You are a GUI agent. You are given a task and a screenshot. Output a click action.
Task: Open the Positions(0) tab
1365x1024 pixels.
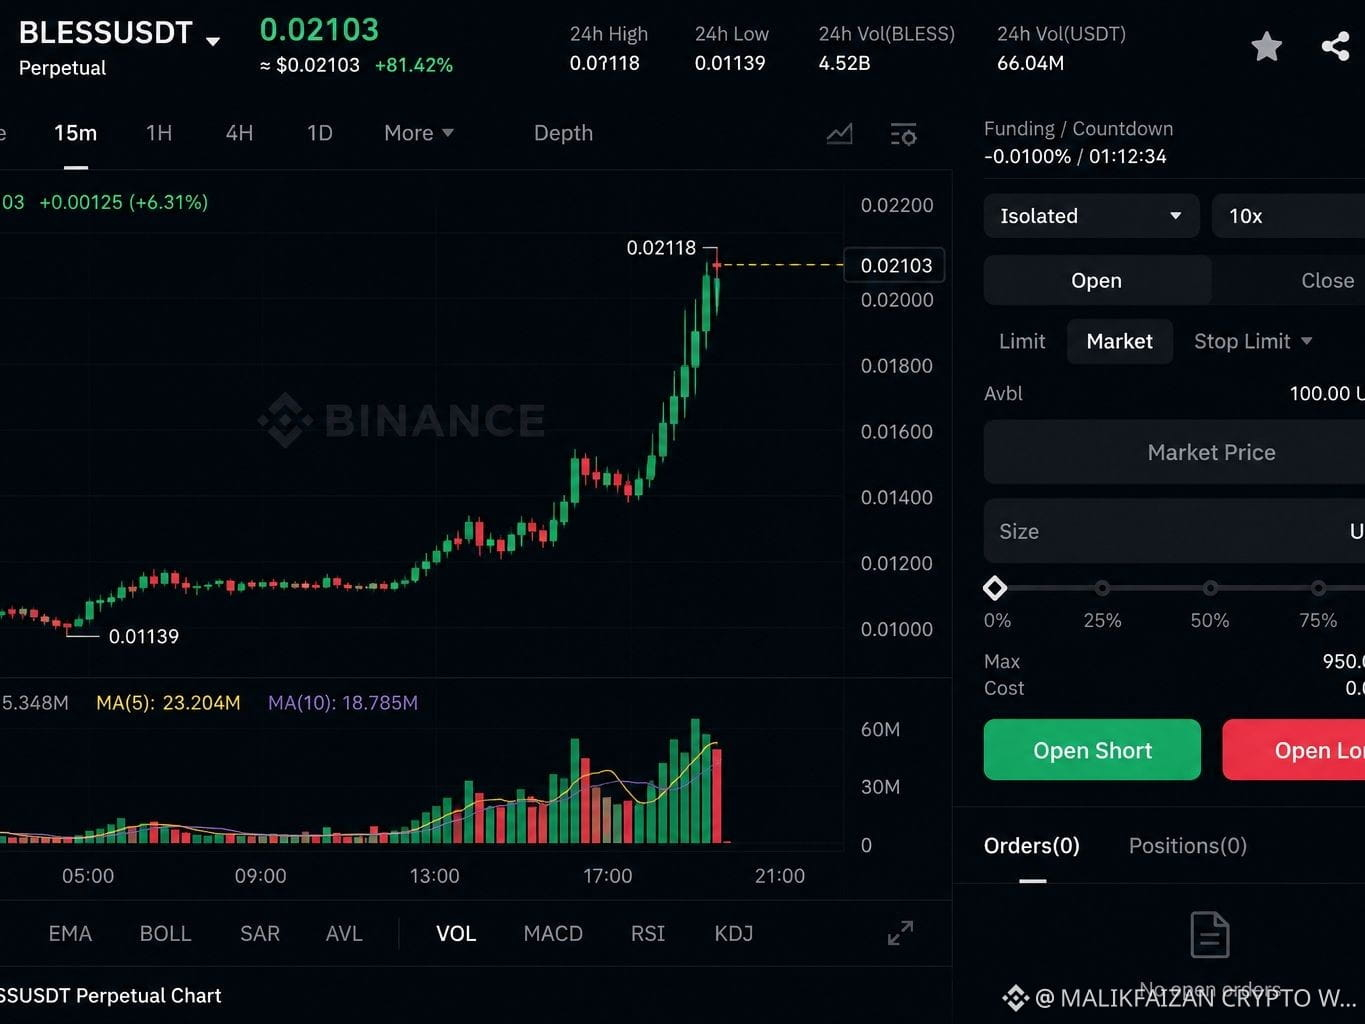tap(1187, 846)
